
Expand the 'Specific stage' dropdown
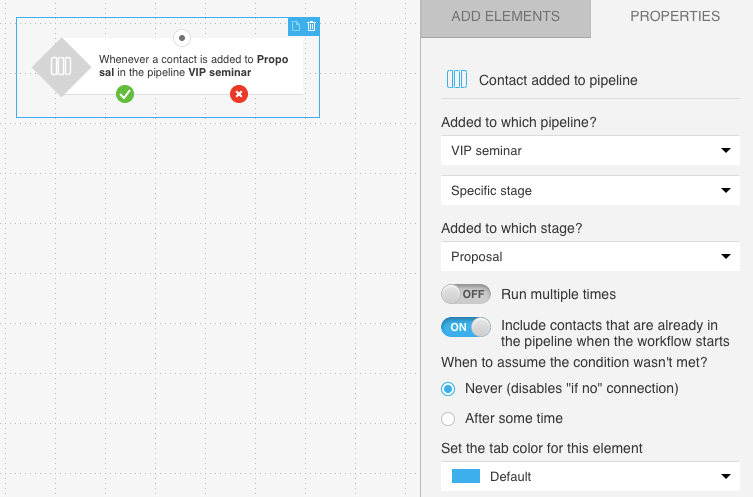click(590, 191)
